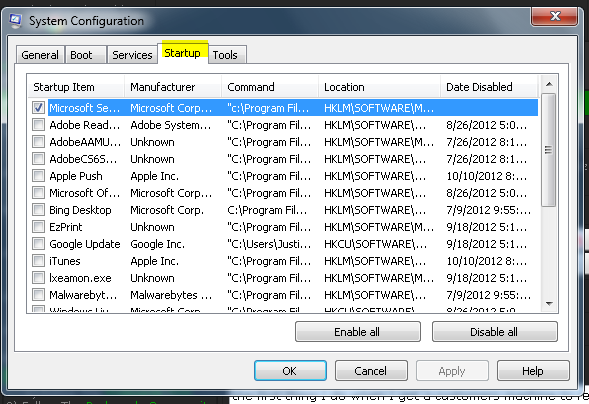Click the Disable all button
This screenshot has height=404, width=589.
click(x=494, y=332)
